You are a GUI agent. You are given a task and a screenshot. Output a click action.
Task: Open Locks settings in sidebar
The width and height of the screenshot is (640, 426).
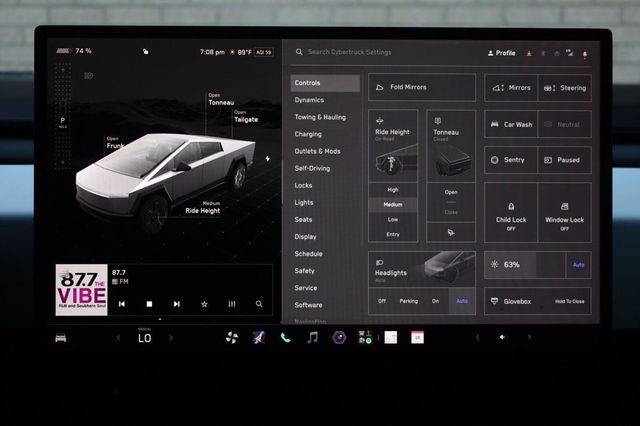click(303, 186)
